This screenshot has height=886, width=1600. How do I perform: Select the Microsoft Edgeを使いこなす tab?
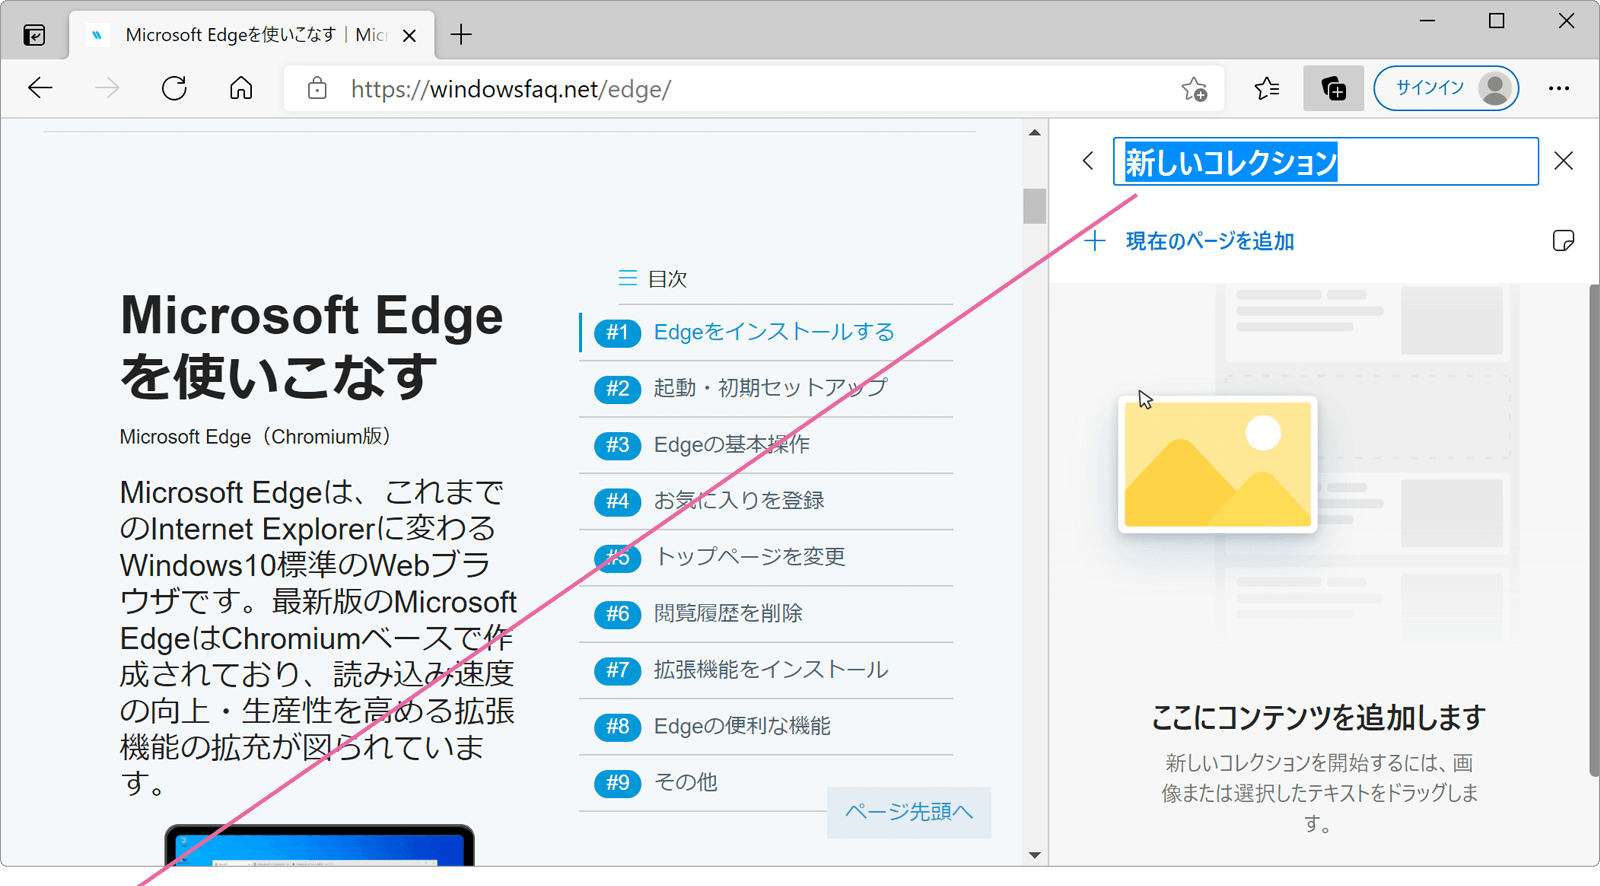pos(252,35)
